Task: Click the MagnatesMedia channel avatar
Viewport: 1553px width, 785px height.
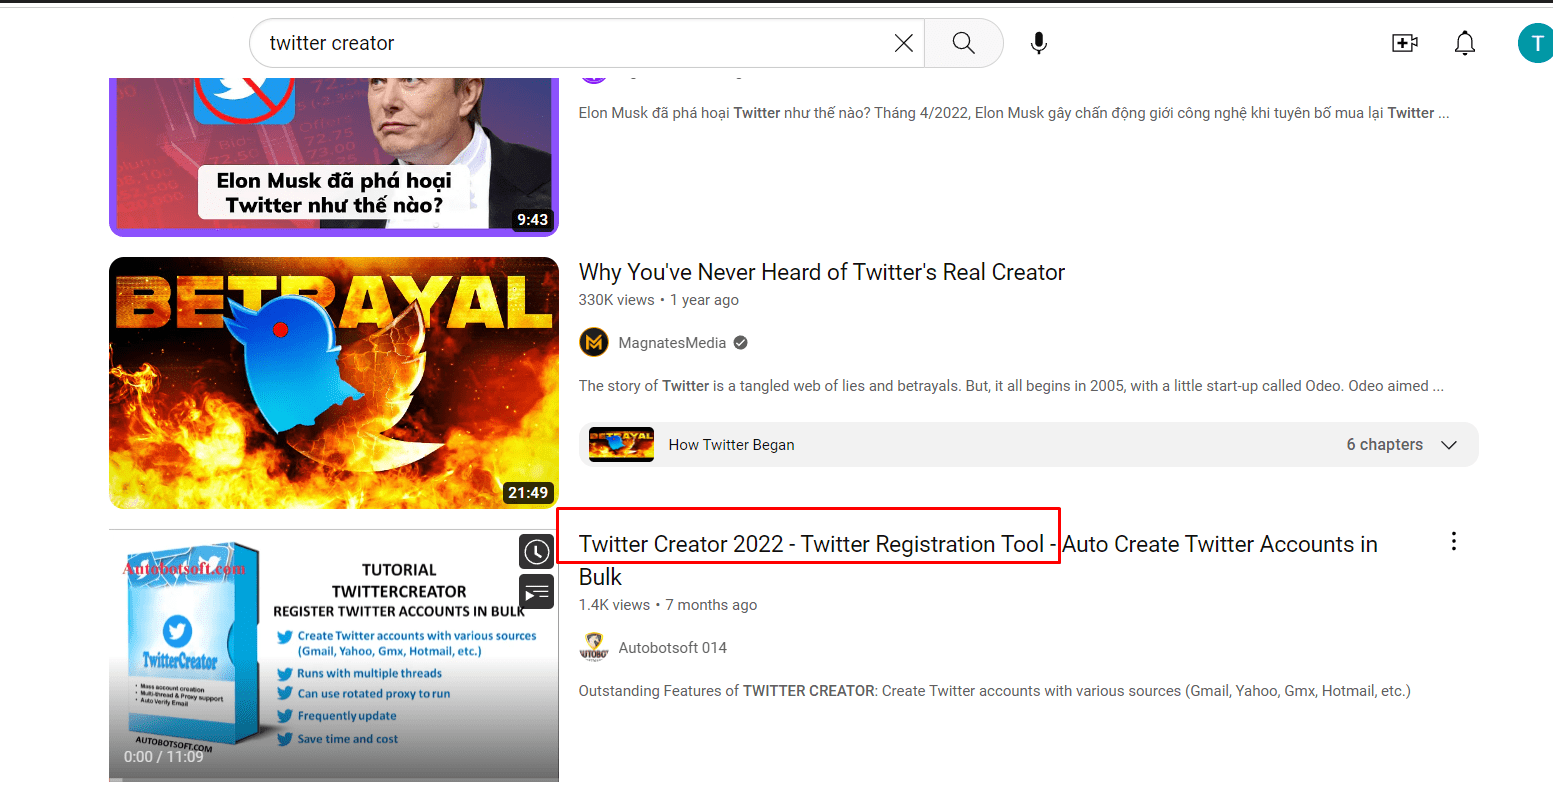Action: point(594,342)
